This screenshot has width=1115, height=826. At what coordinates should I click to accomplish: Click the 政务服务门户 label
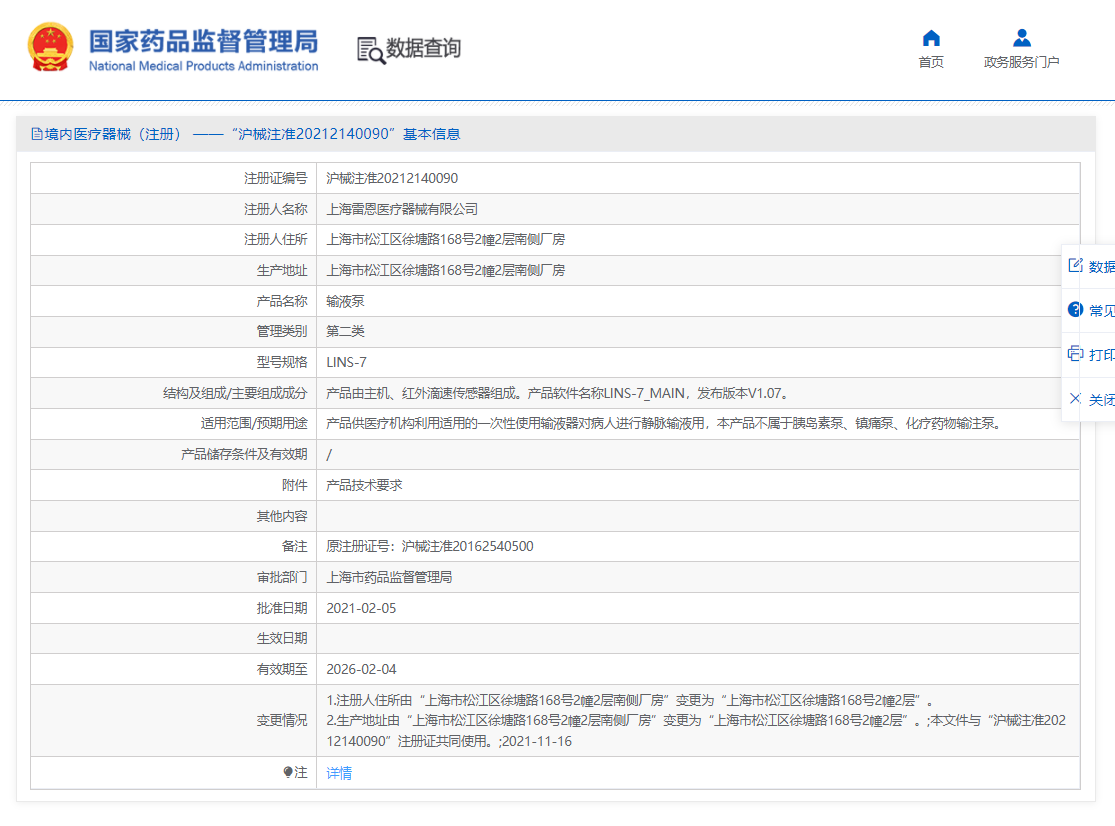click(x=1022, y=63)
